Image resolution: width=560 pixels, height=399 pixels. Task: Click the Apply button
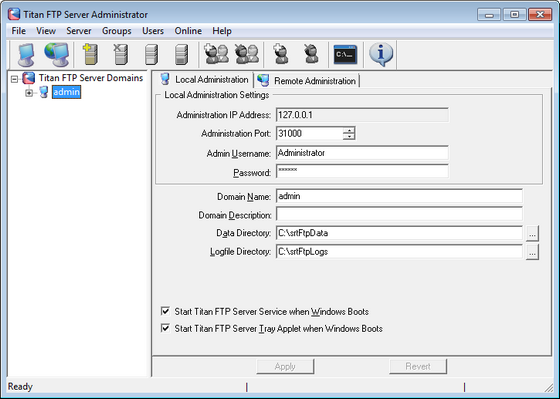[285, 366]
